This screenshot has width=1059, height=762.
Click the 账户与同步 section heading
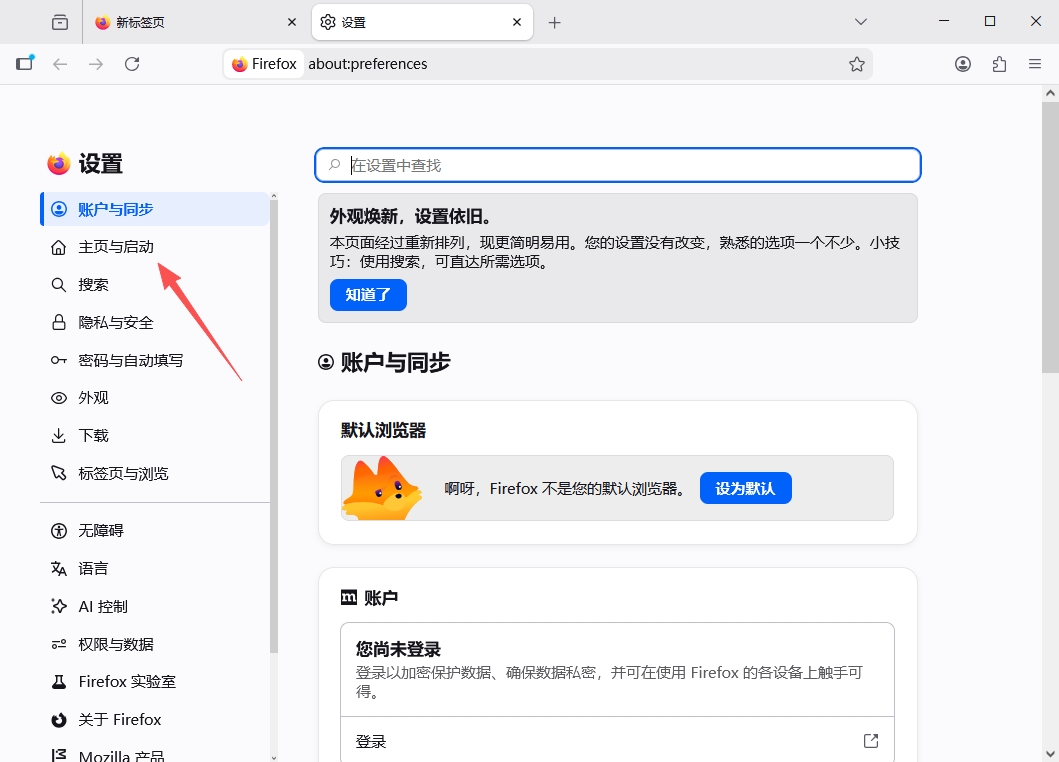395,362
